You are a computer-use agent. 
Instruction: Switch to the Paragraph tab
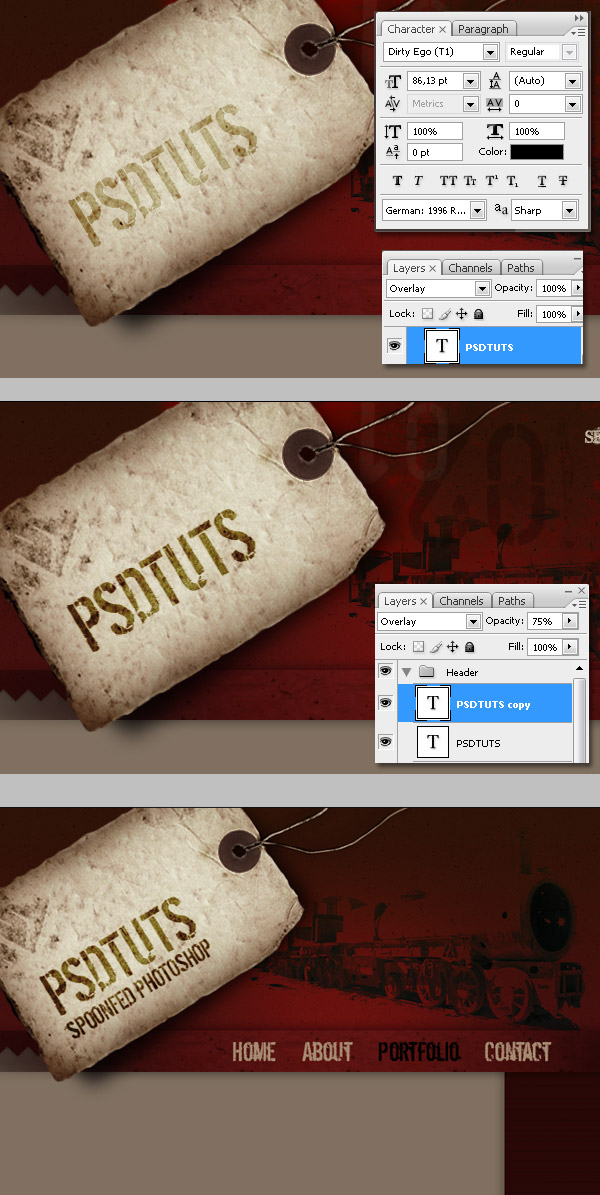coord(483,29)
